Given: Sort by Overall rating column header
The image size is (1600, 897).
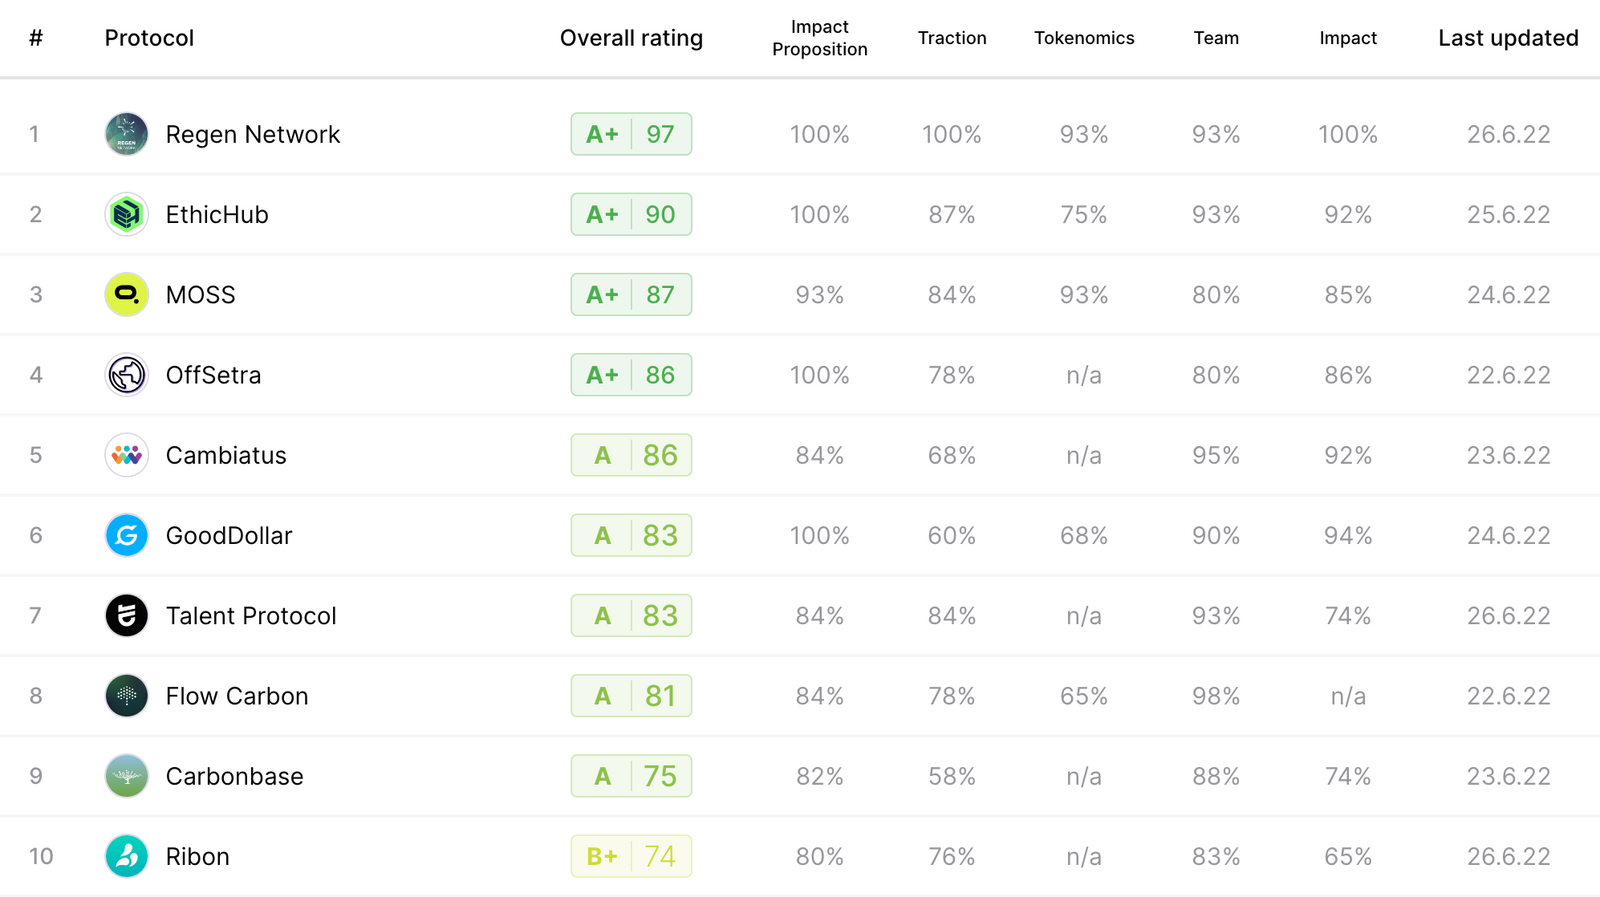Looking at the screenshot, I should pos(631,38).
